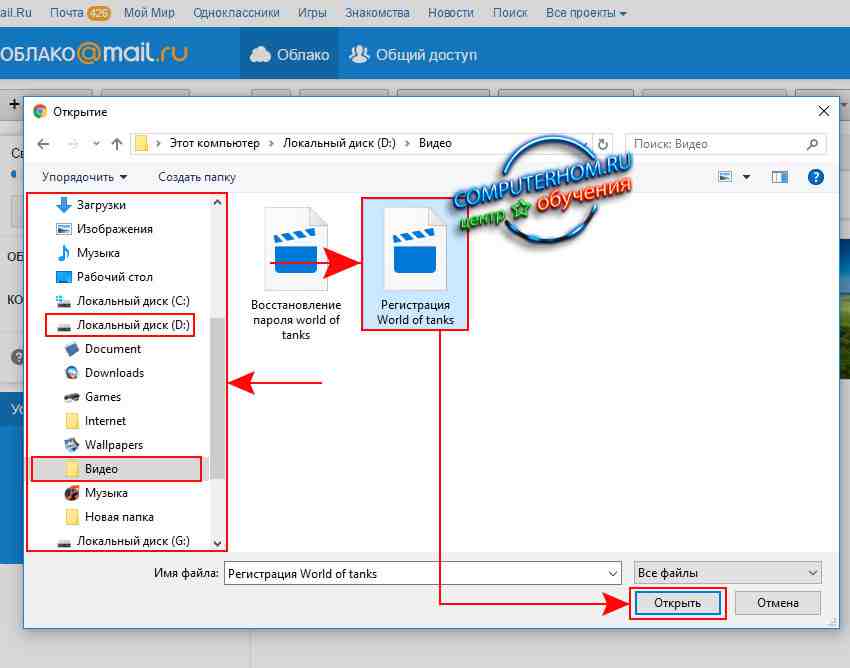Select 'Изображения' in the navigation tree
This screenshot has width=850, height=668.
point(114,229)
